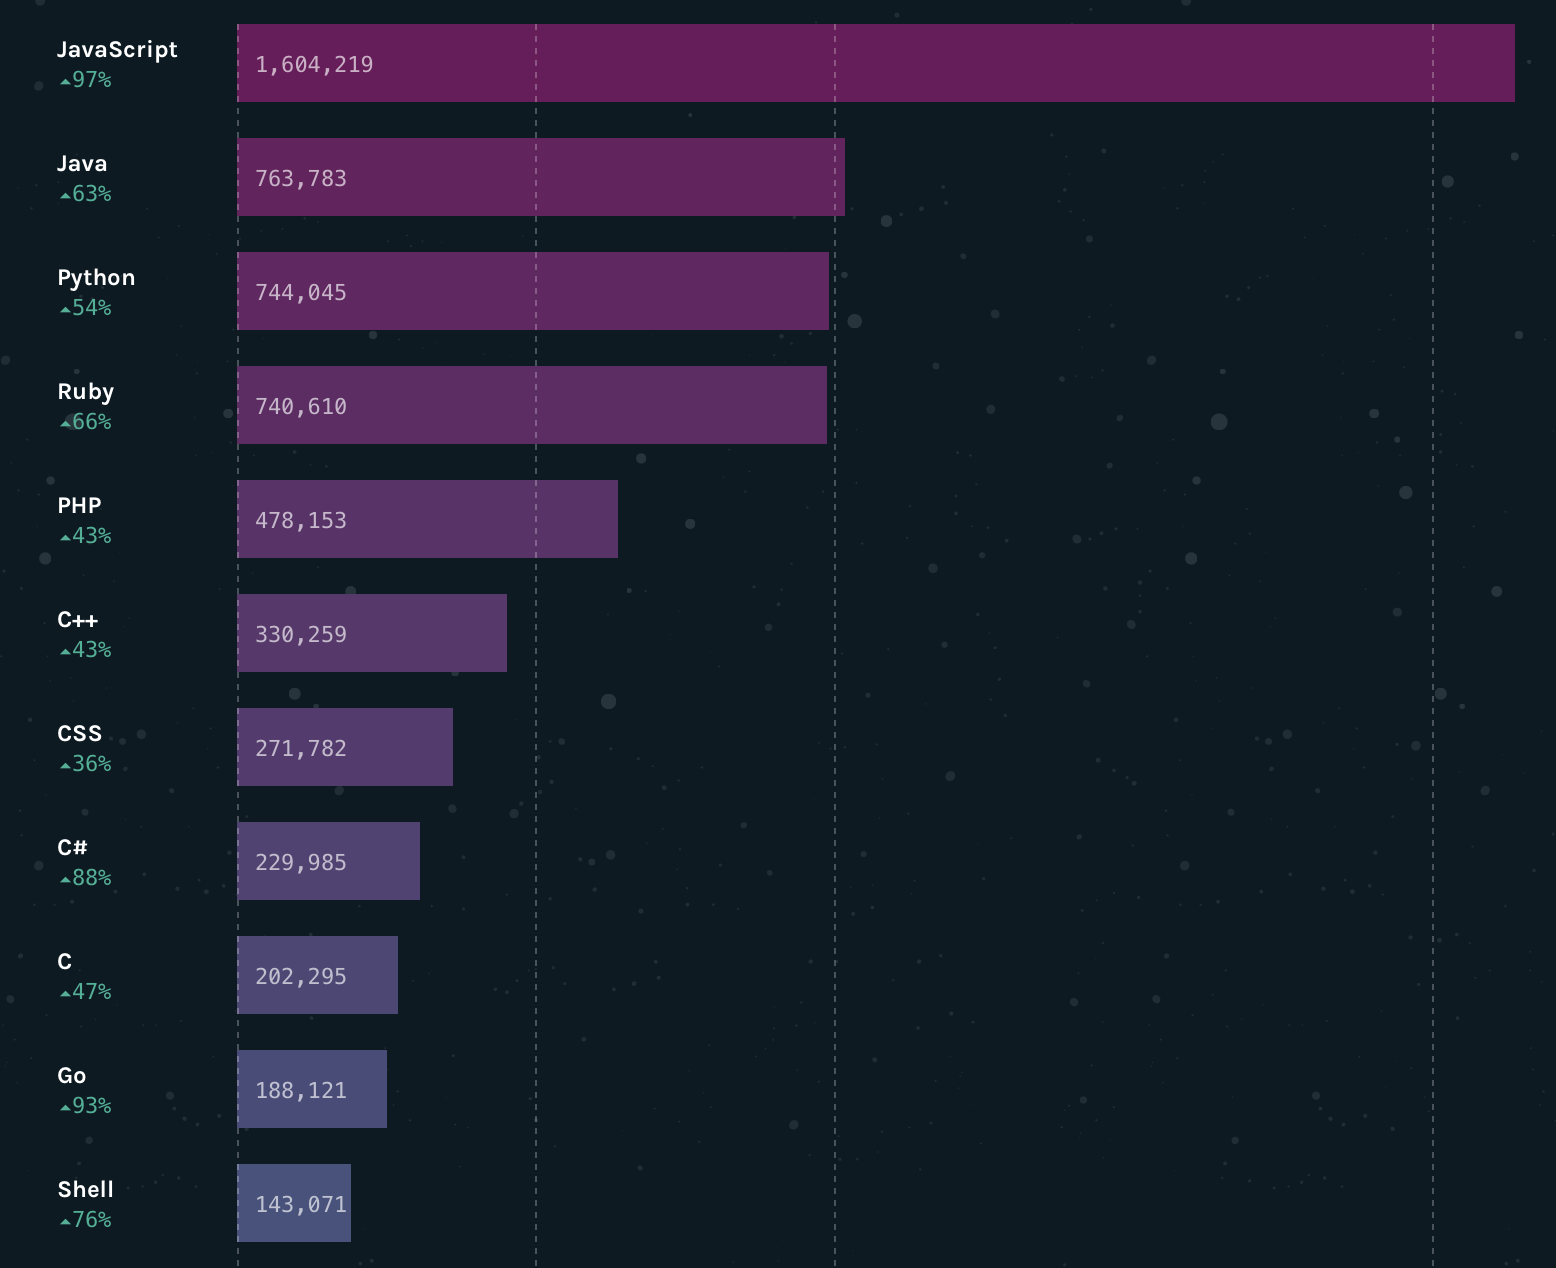Click the JavaScript bar showing 1,604,219
1556x1268 pixels.
coord(876,63)
